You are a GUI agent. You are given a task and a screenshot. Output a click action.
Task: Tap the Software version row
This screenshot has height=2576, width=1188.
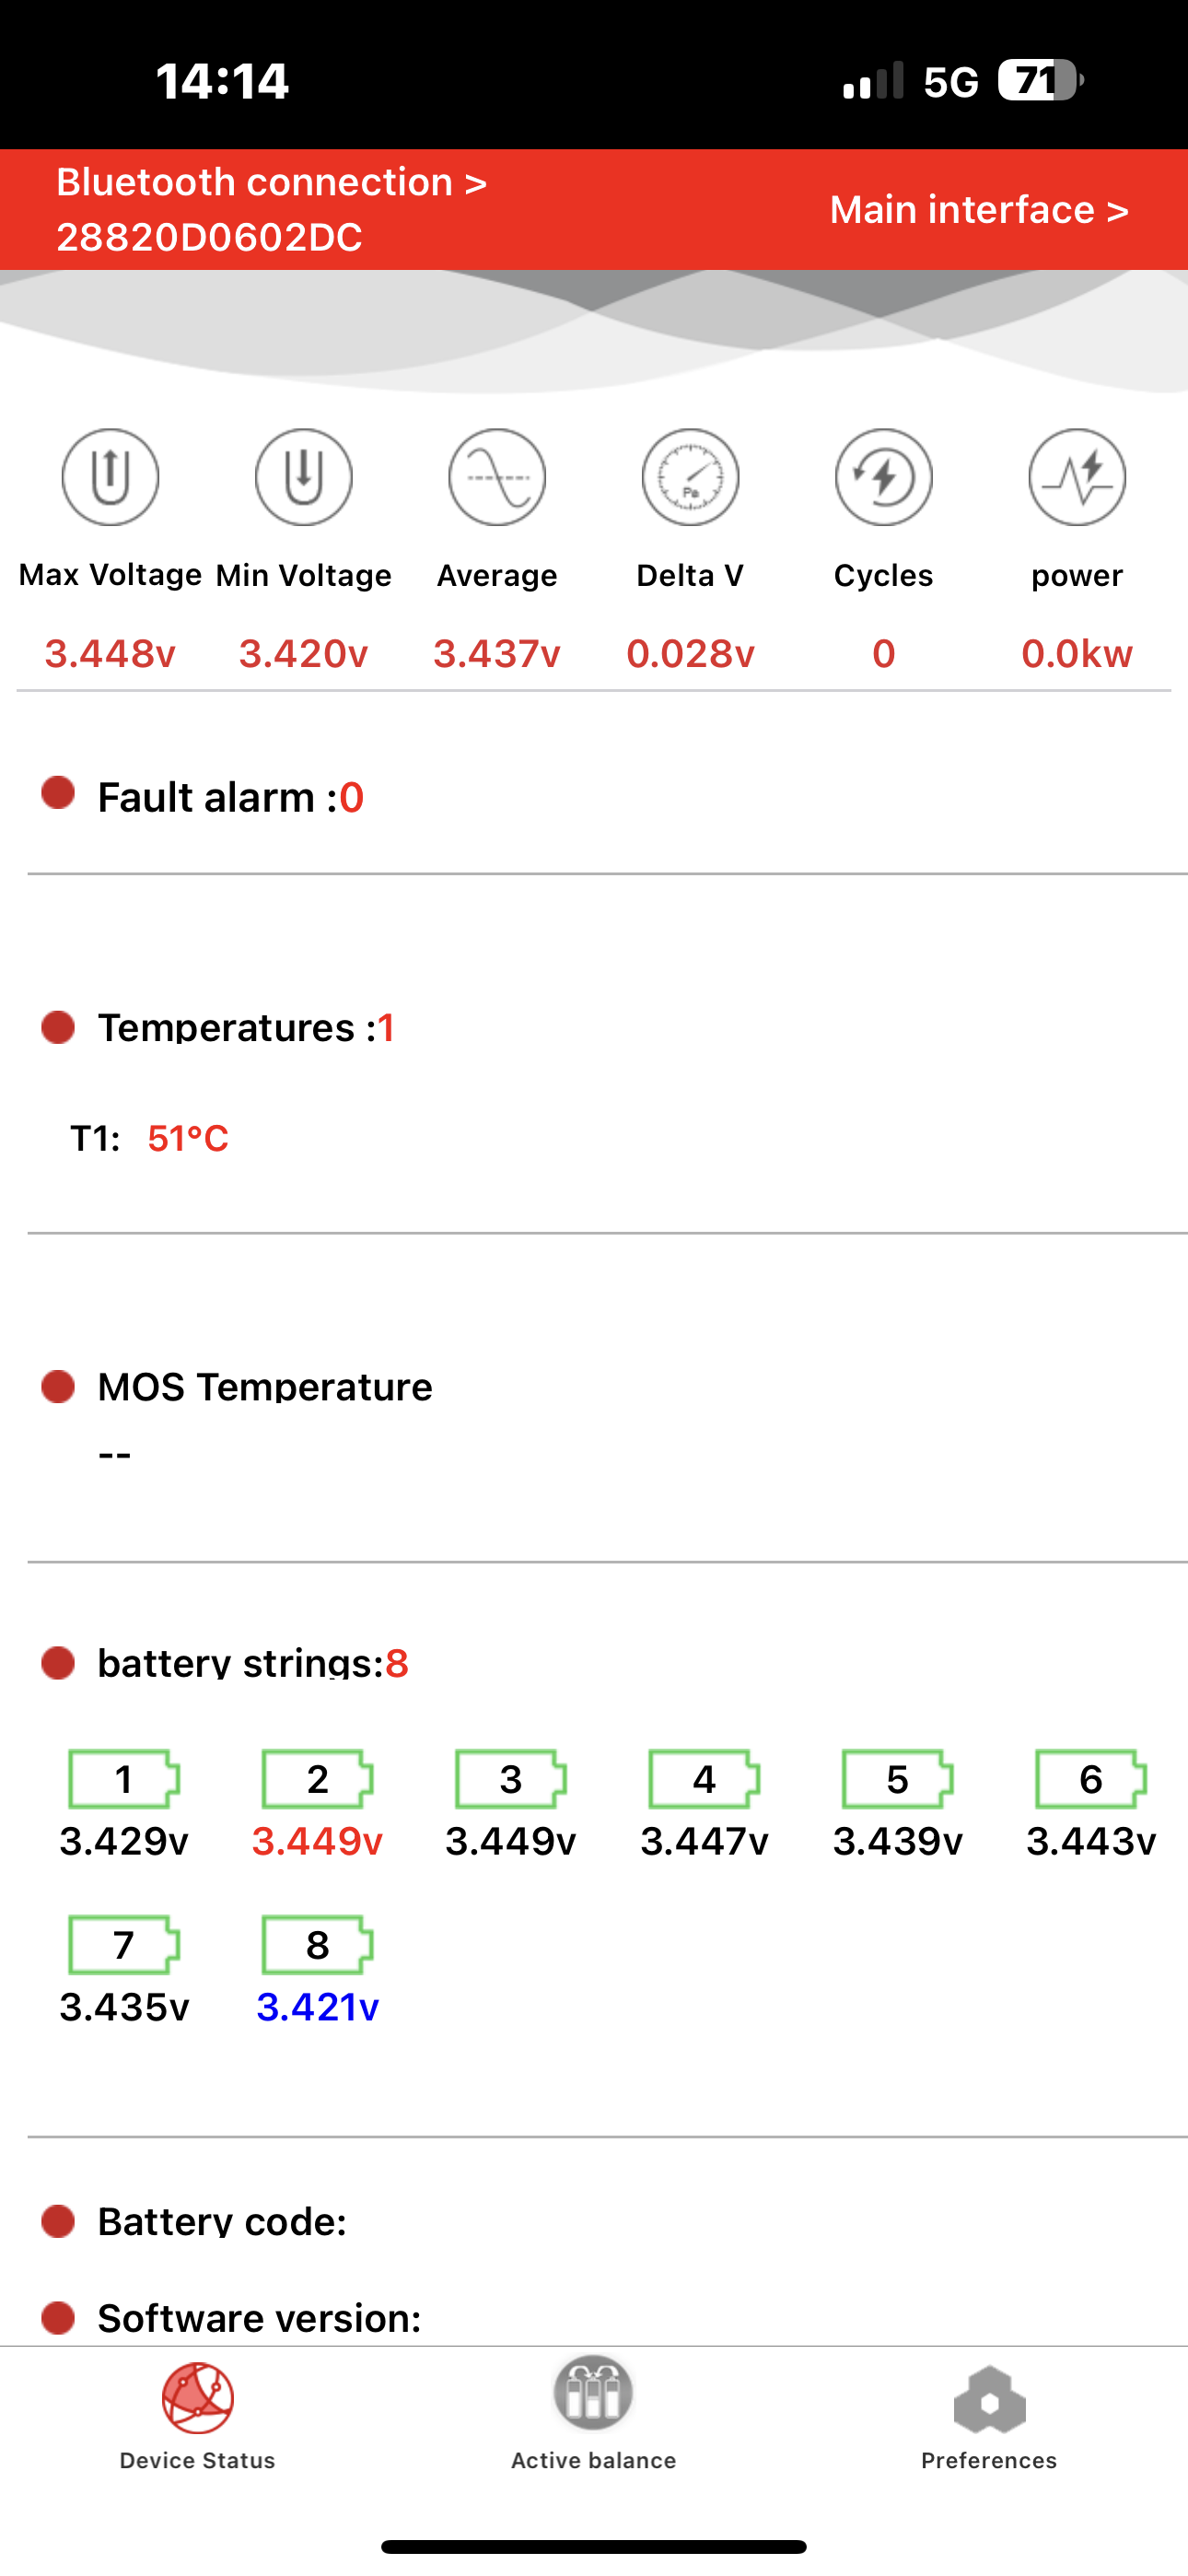(x=259, y=2318)
